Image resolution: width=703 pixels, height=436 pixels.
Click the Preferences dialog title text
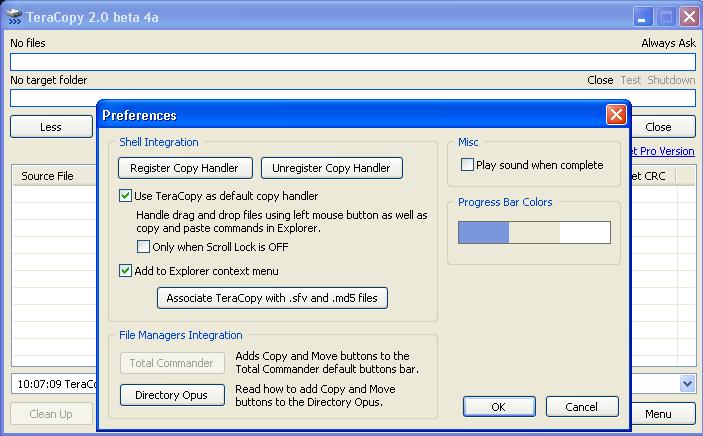point(139,115)
